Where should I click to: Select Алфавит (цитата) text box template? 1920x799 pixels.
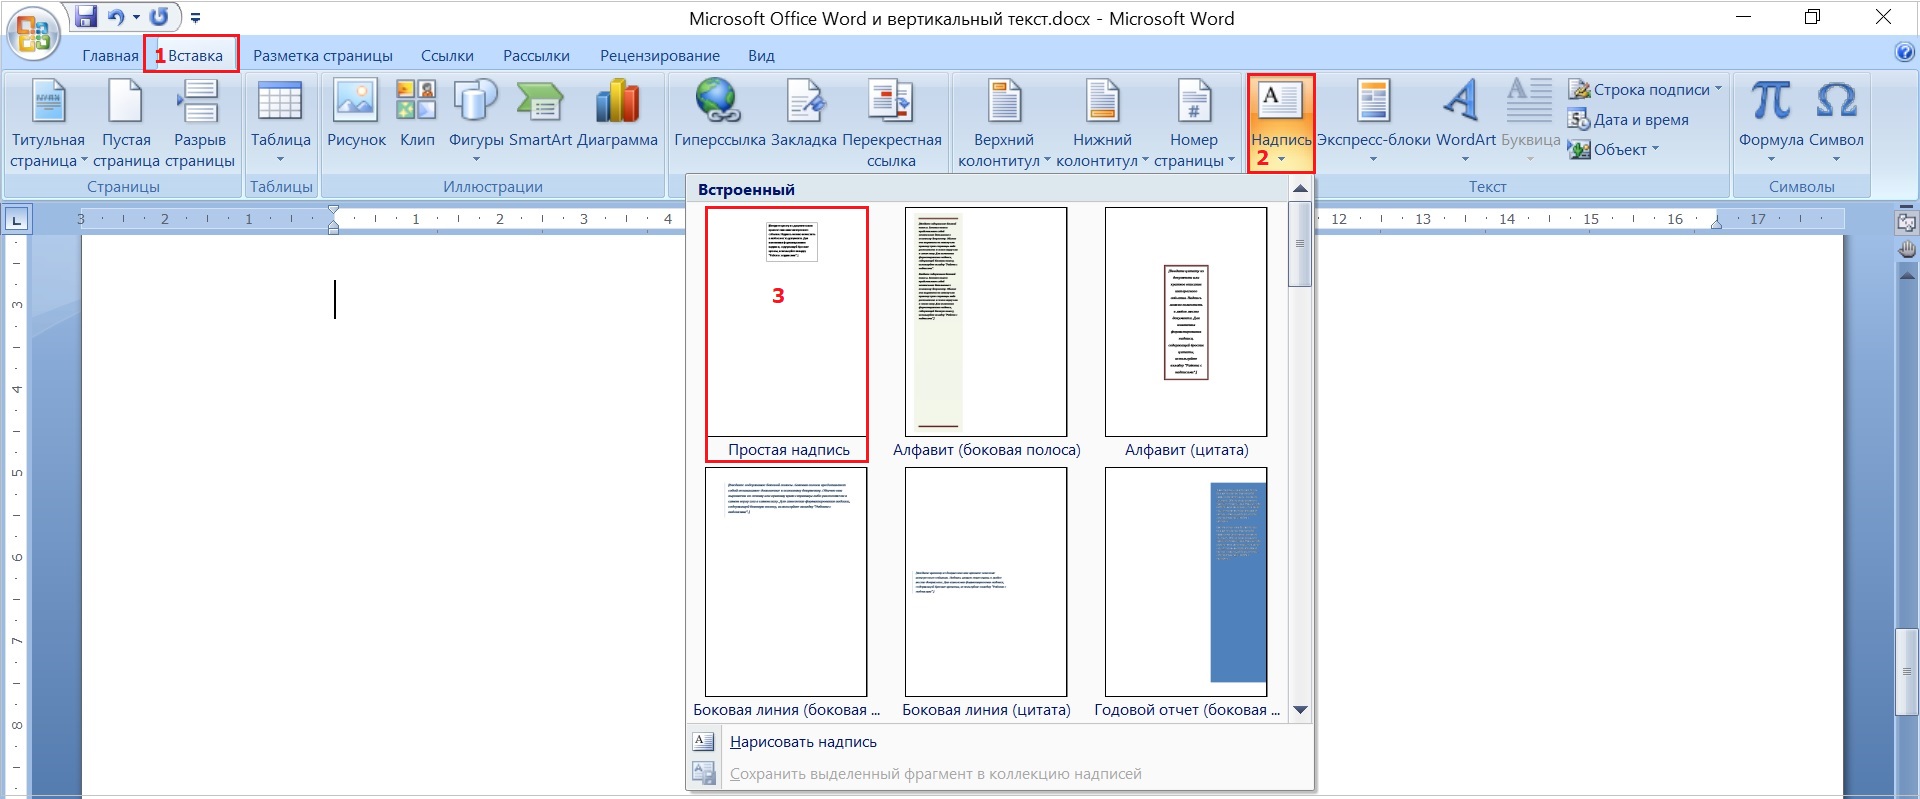point(1186,334)
